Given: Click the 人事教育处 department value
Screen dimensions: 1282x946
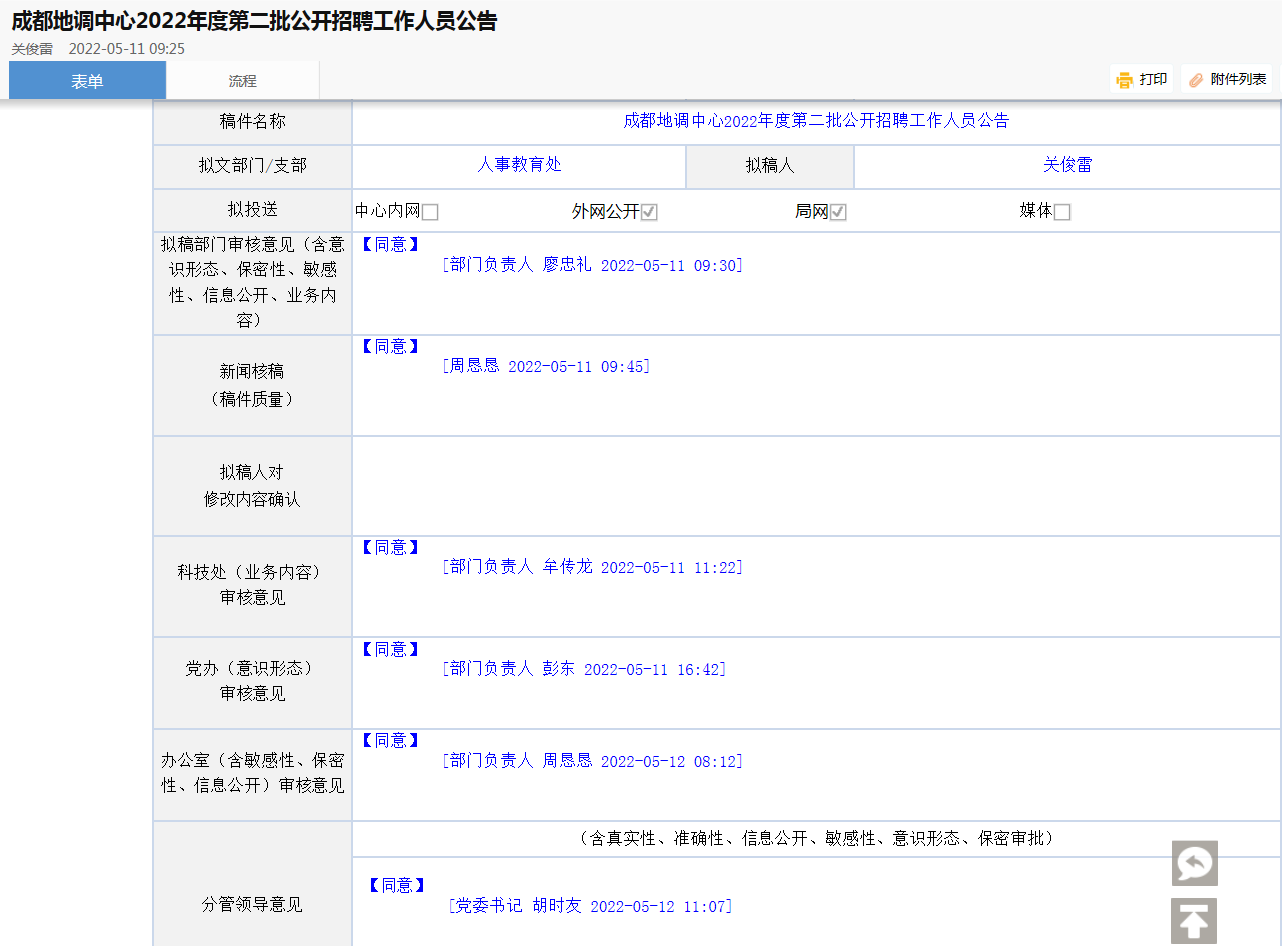Looking at the screenshot, I should [x=519, y=166].
